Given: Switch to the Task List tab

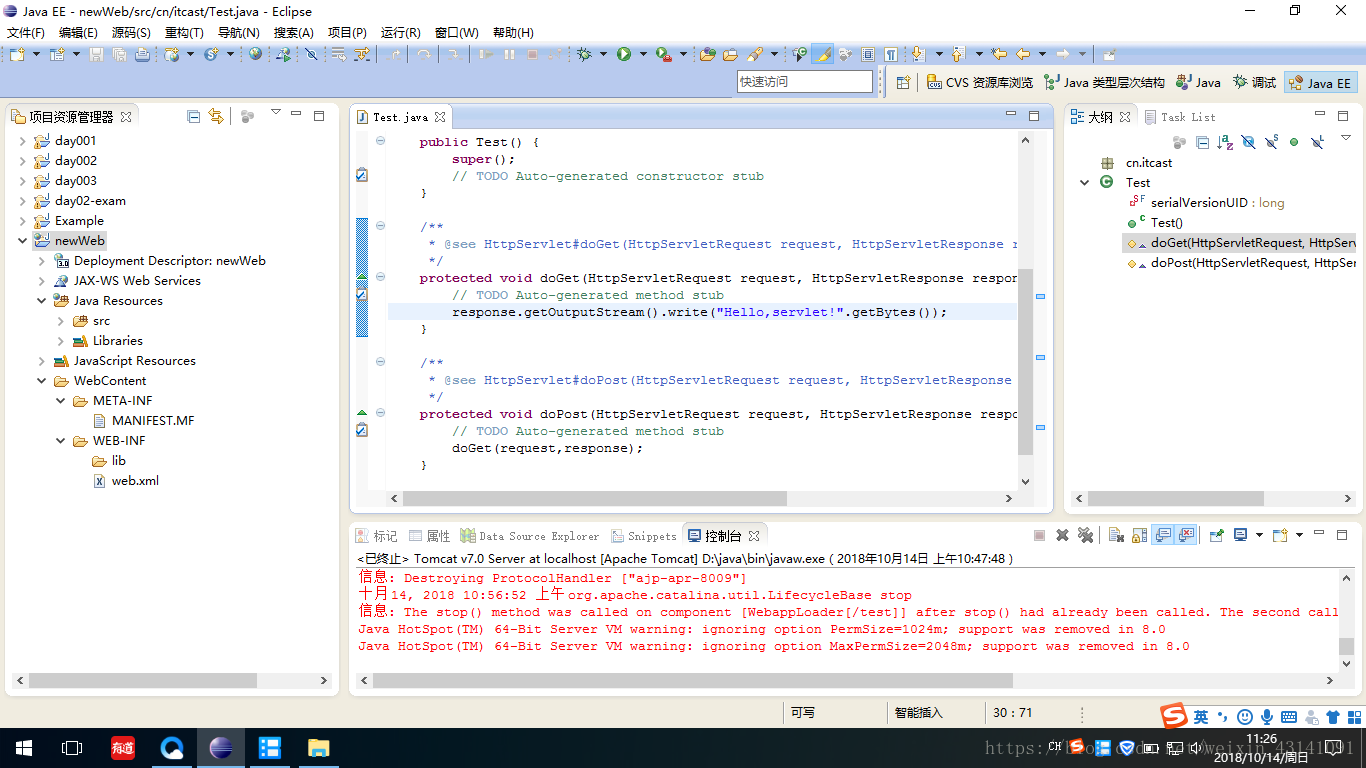Looking at the screenshot, I should (1180, 117).
